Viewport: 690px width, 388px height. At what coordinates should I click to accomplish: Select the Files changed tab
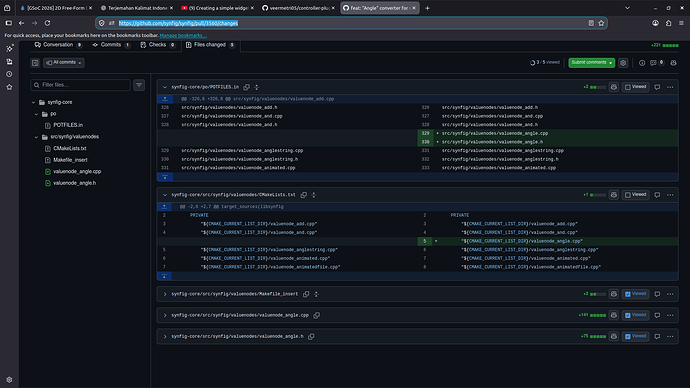210,45
